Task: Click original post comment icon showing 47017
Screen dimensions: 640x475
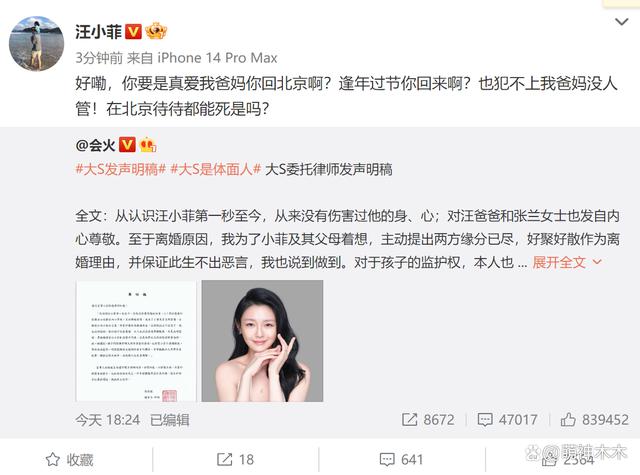Action: 507,420
